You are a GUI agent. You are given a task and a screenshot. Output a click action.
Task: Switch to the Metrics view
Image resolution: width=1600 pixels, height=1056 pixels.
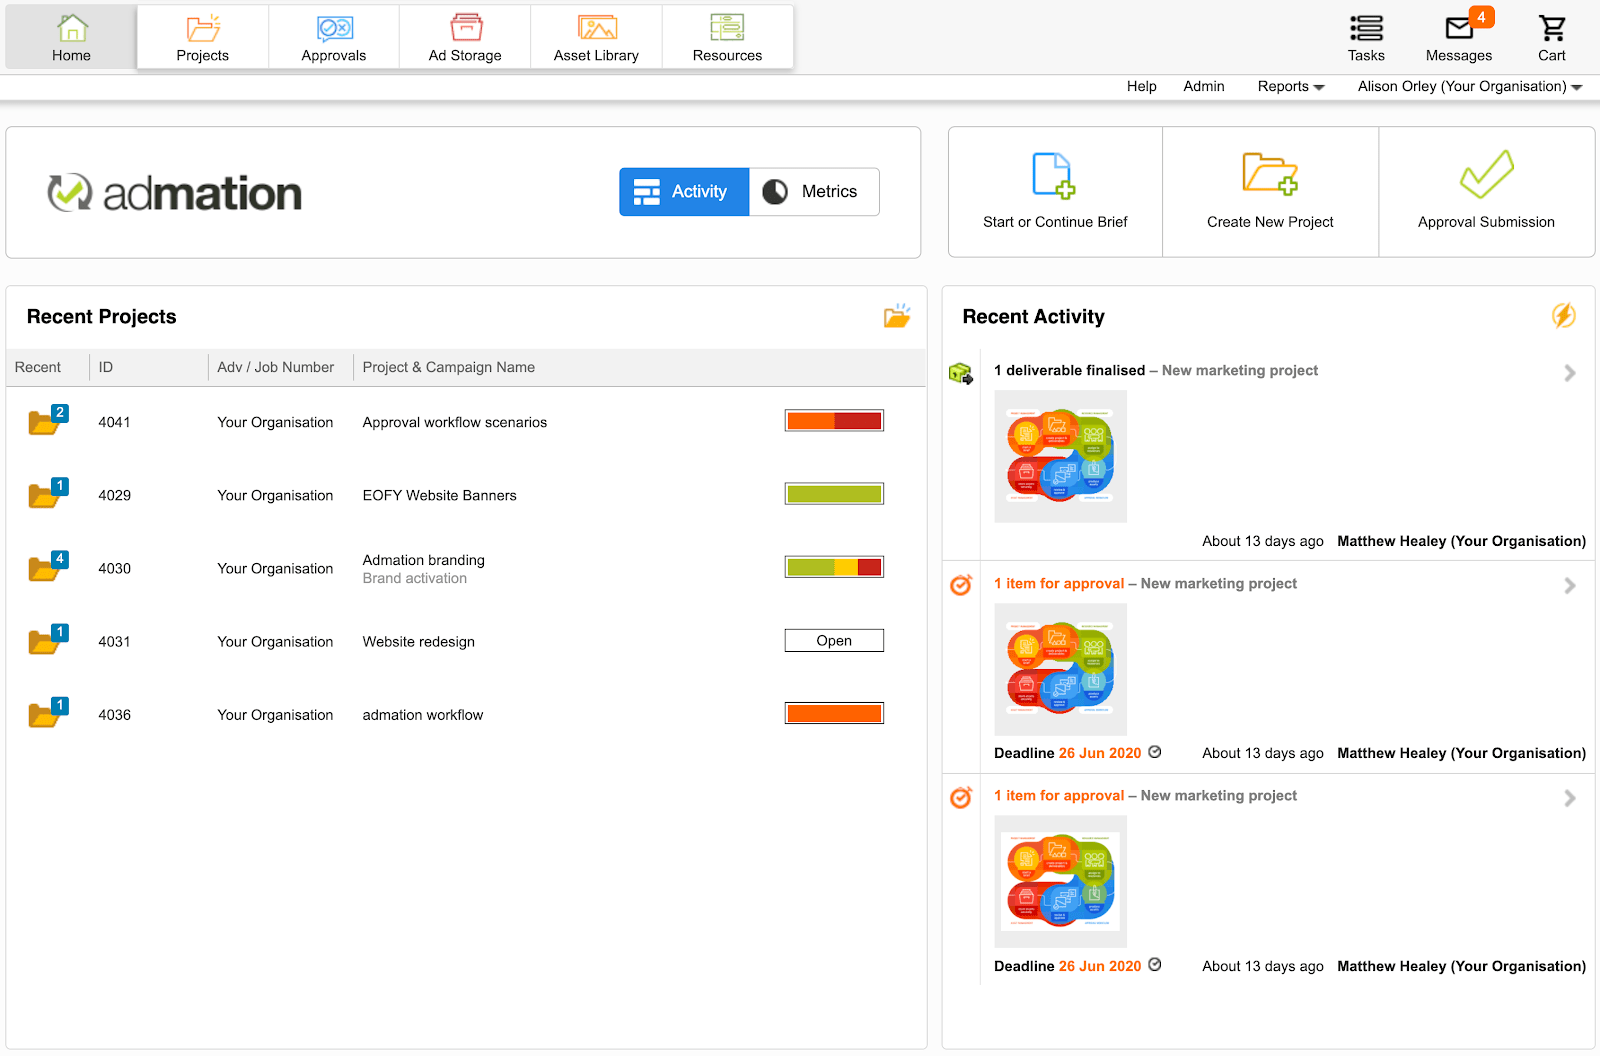pos(813,191)
